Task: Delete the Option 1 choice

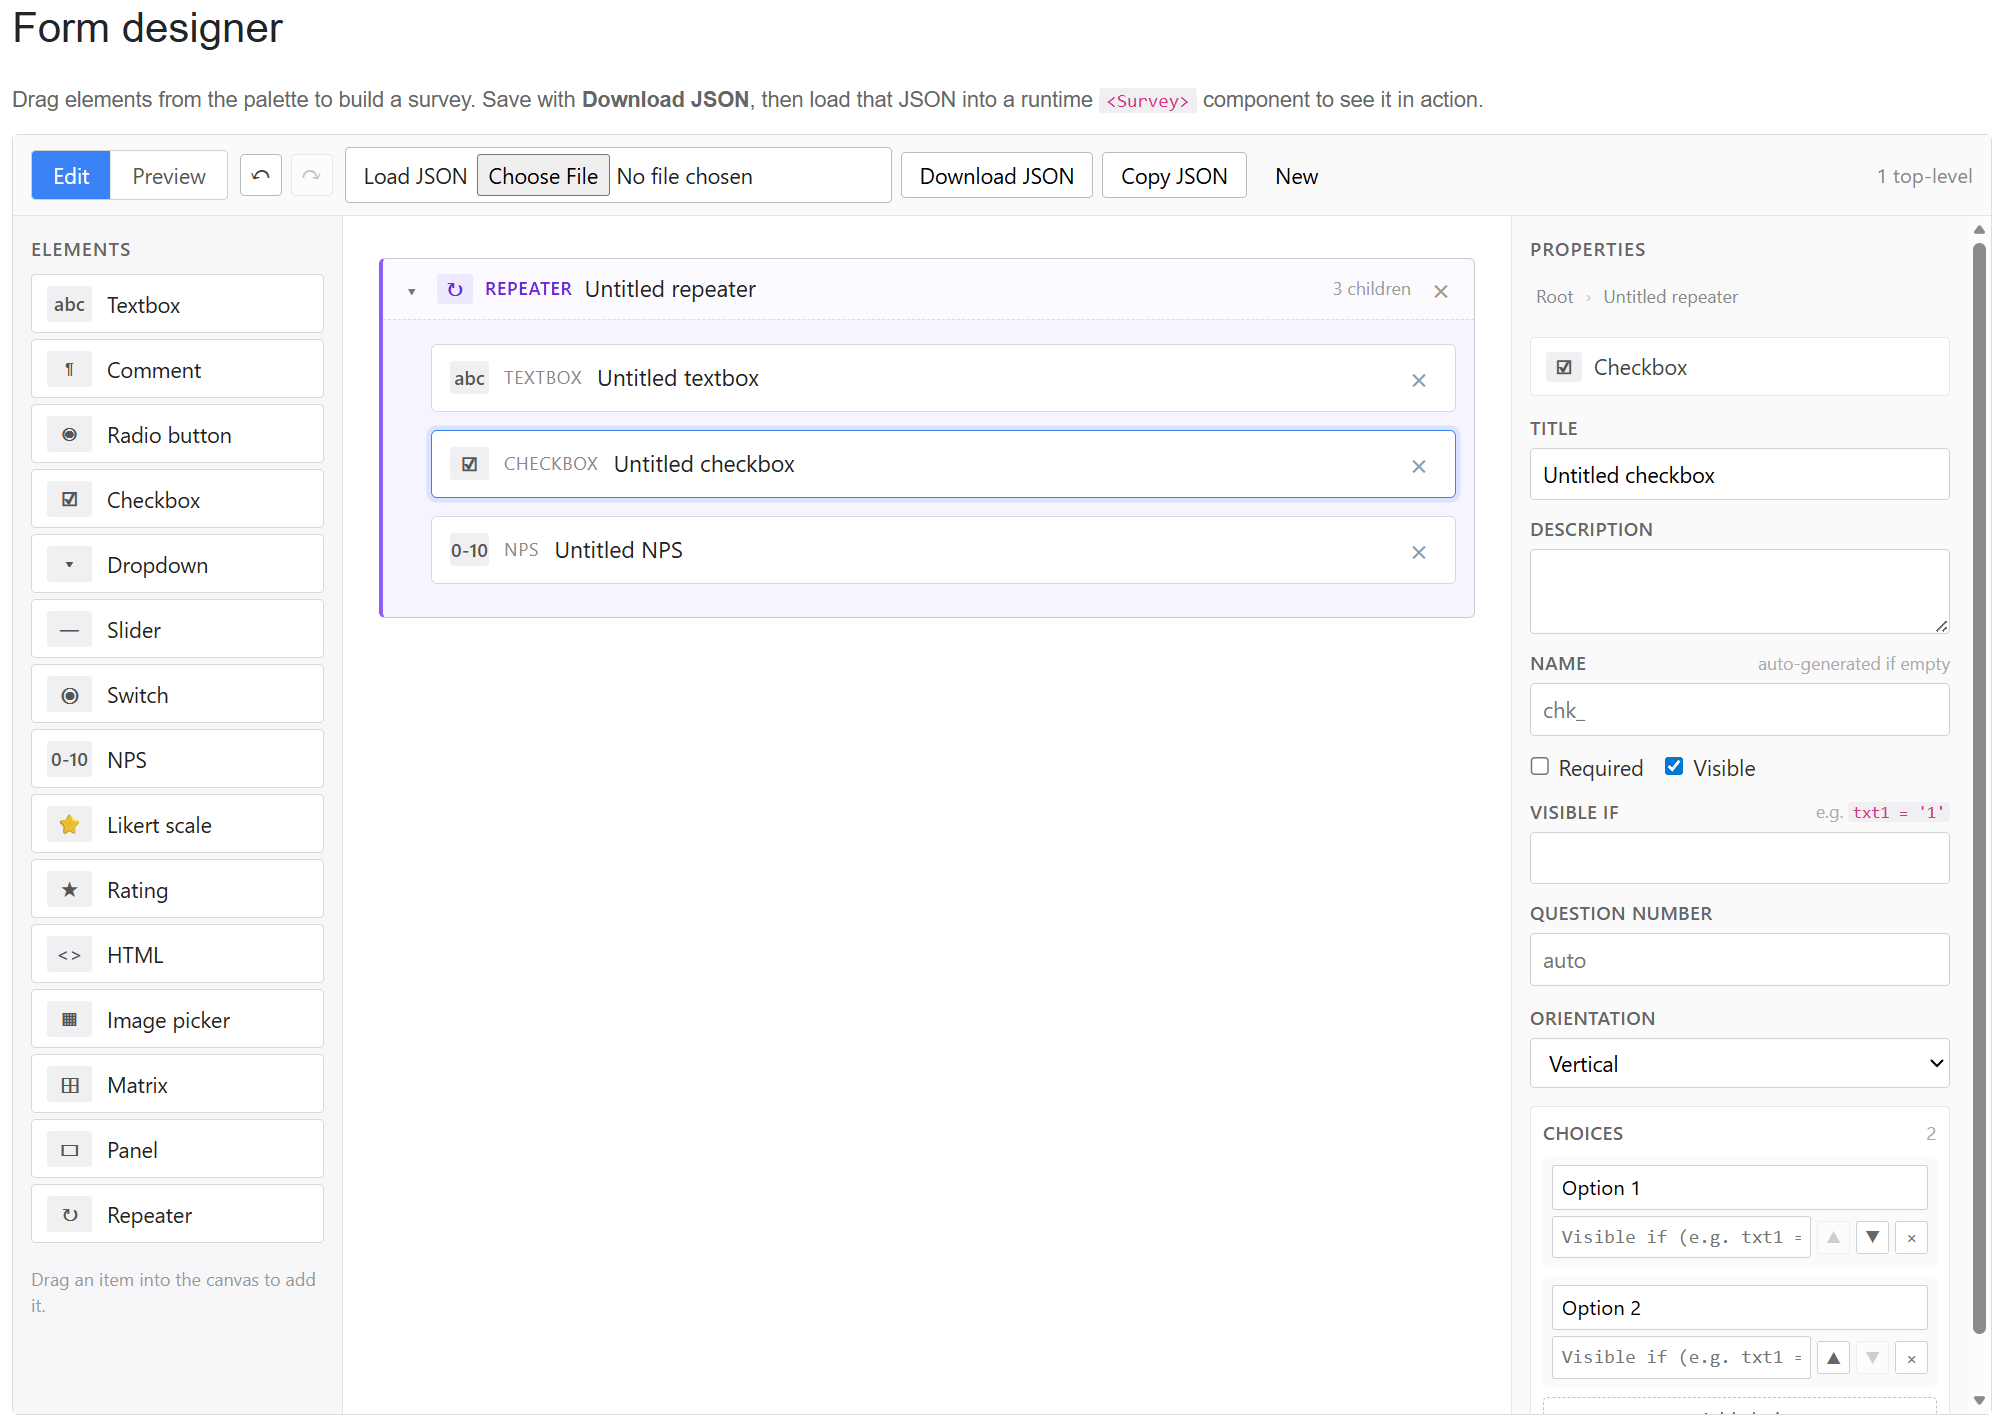Action: pos(1911,1237)
